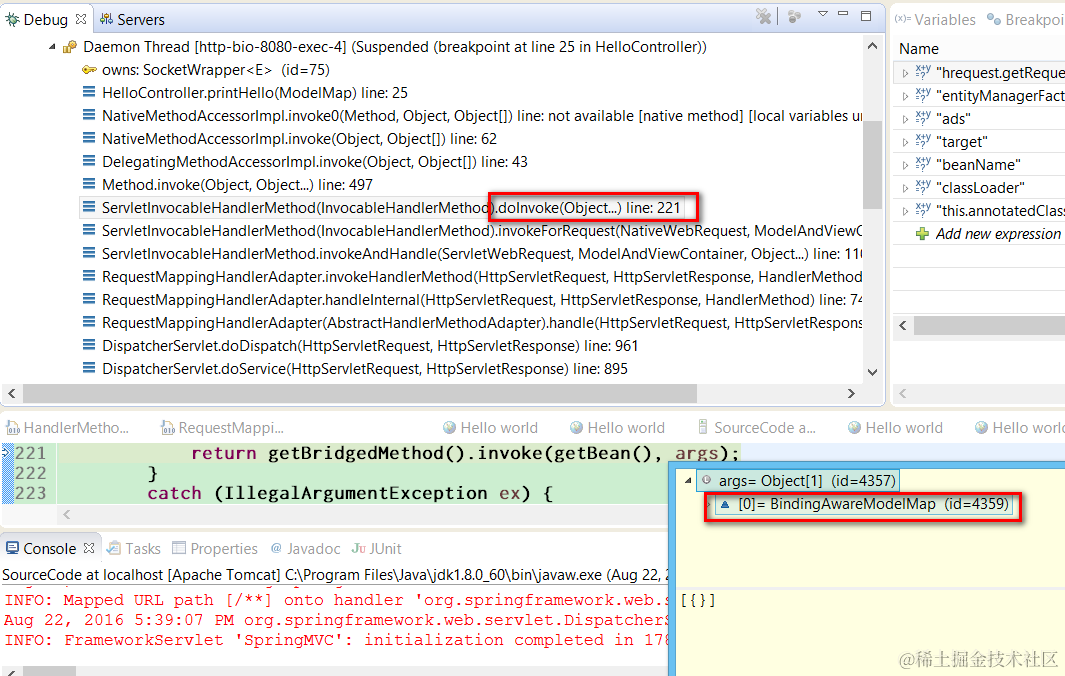Click Remove All Terminated Launches icon
The height and width of the screenshot is (676, 1065).
click(x=763, y=16)
